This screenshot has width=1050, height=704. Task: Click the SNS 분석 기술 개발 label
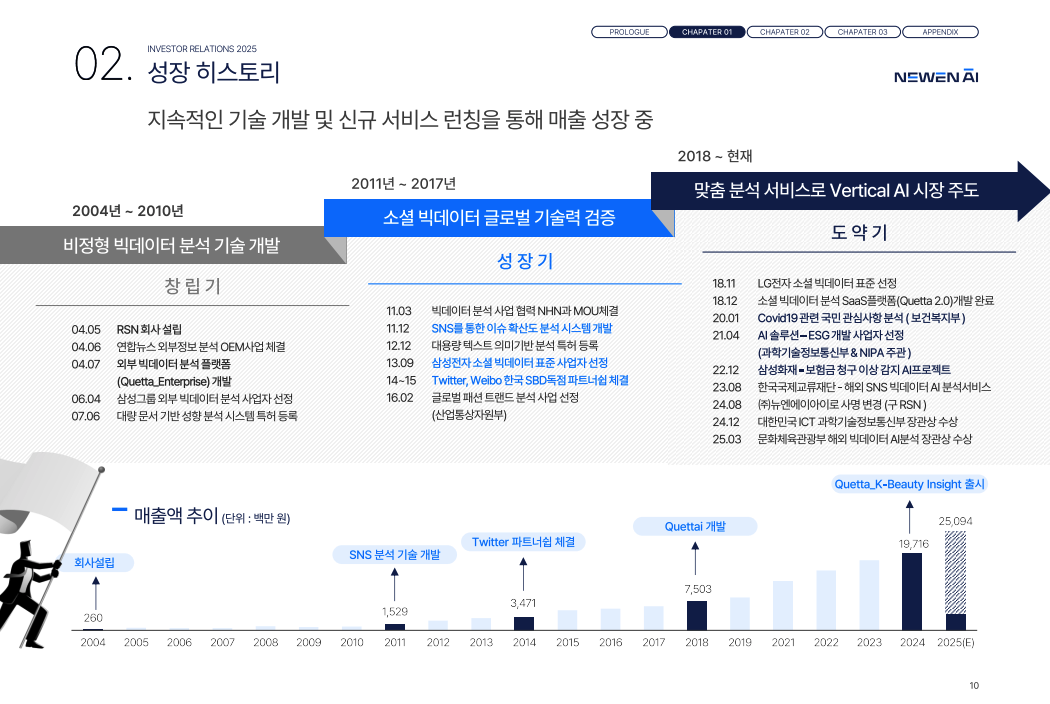(x=394, y=555)
